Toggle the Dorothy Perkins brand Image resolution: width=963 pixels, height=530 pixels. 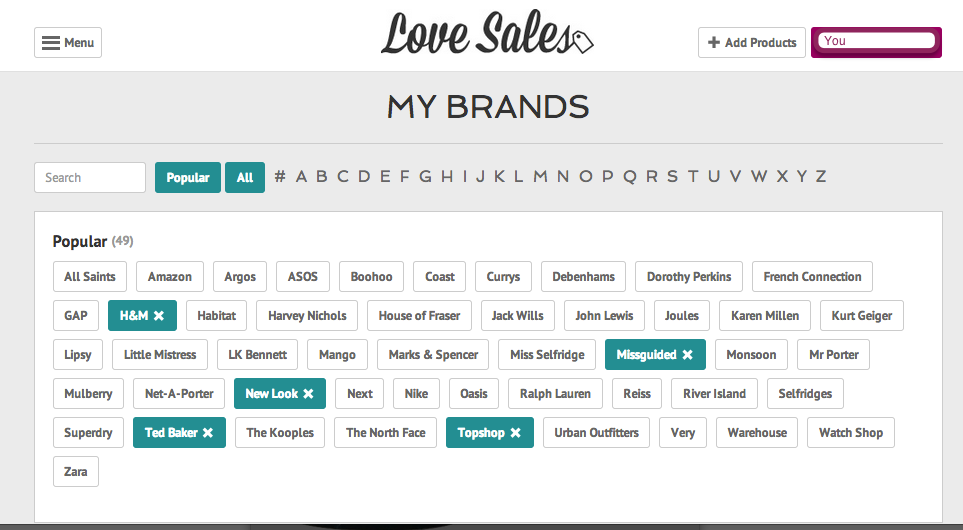tap(689, 276)
